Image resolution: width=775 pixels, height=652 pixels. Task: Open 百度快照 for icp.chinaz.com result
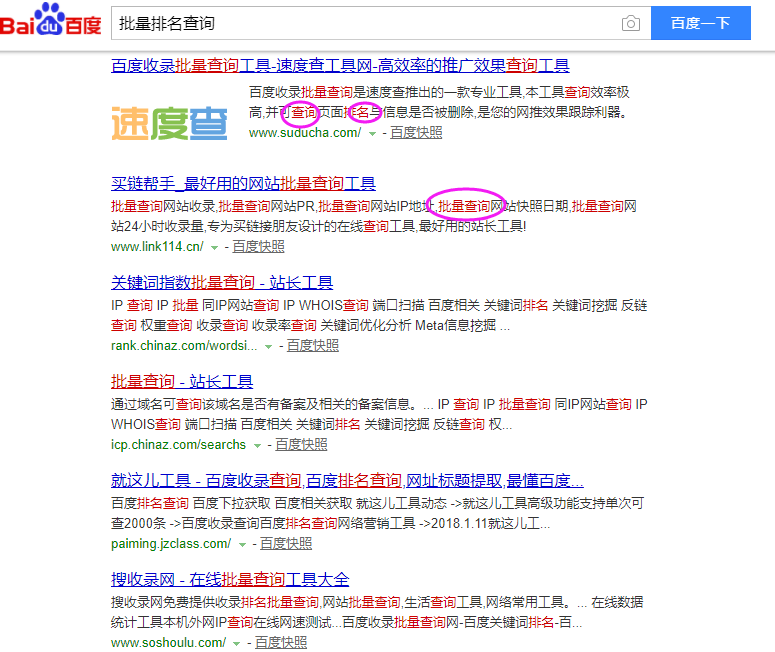pos(301,444)
